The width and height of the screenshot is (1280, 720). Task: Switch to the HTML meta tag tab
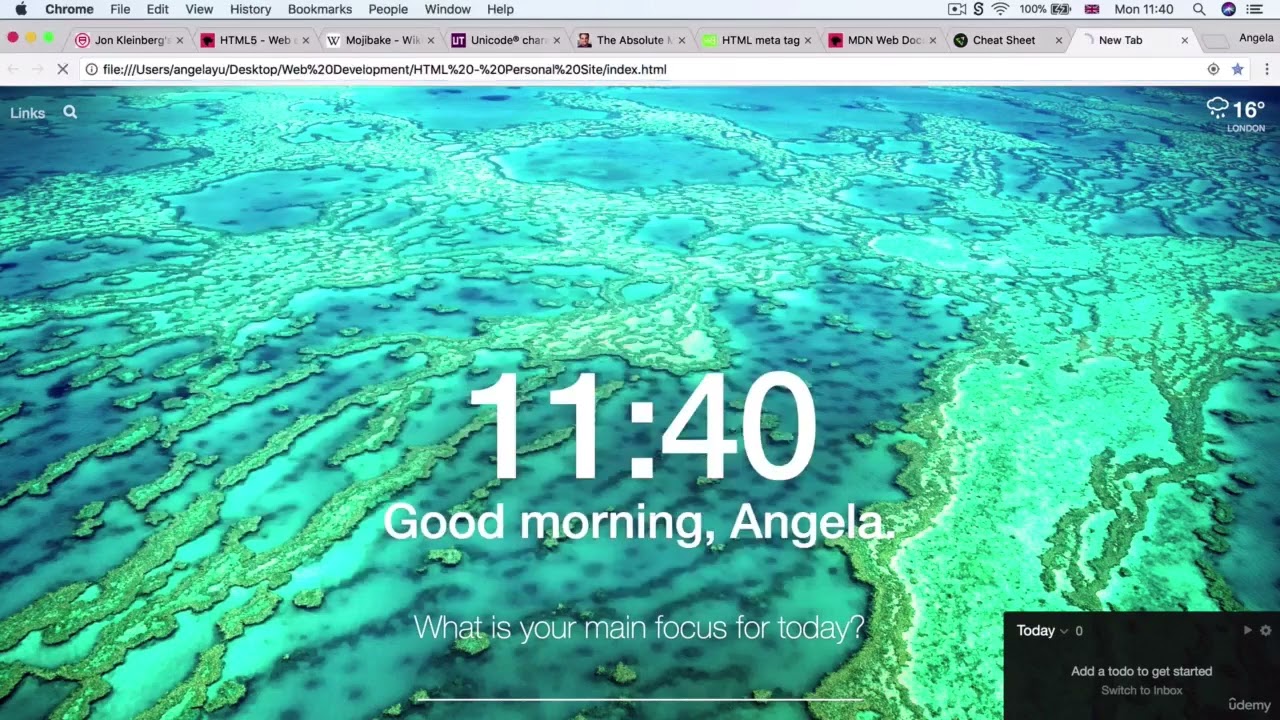coord(756,40)
